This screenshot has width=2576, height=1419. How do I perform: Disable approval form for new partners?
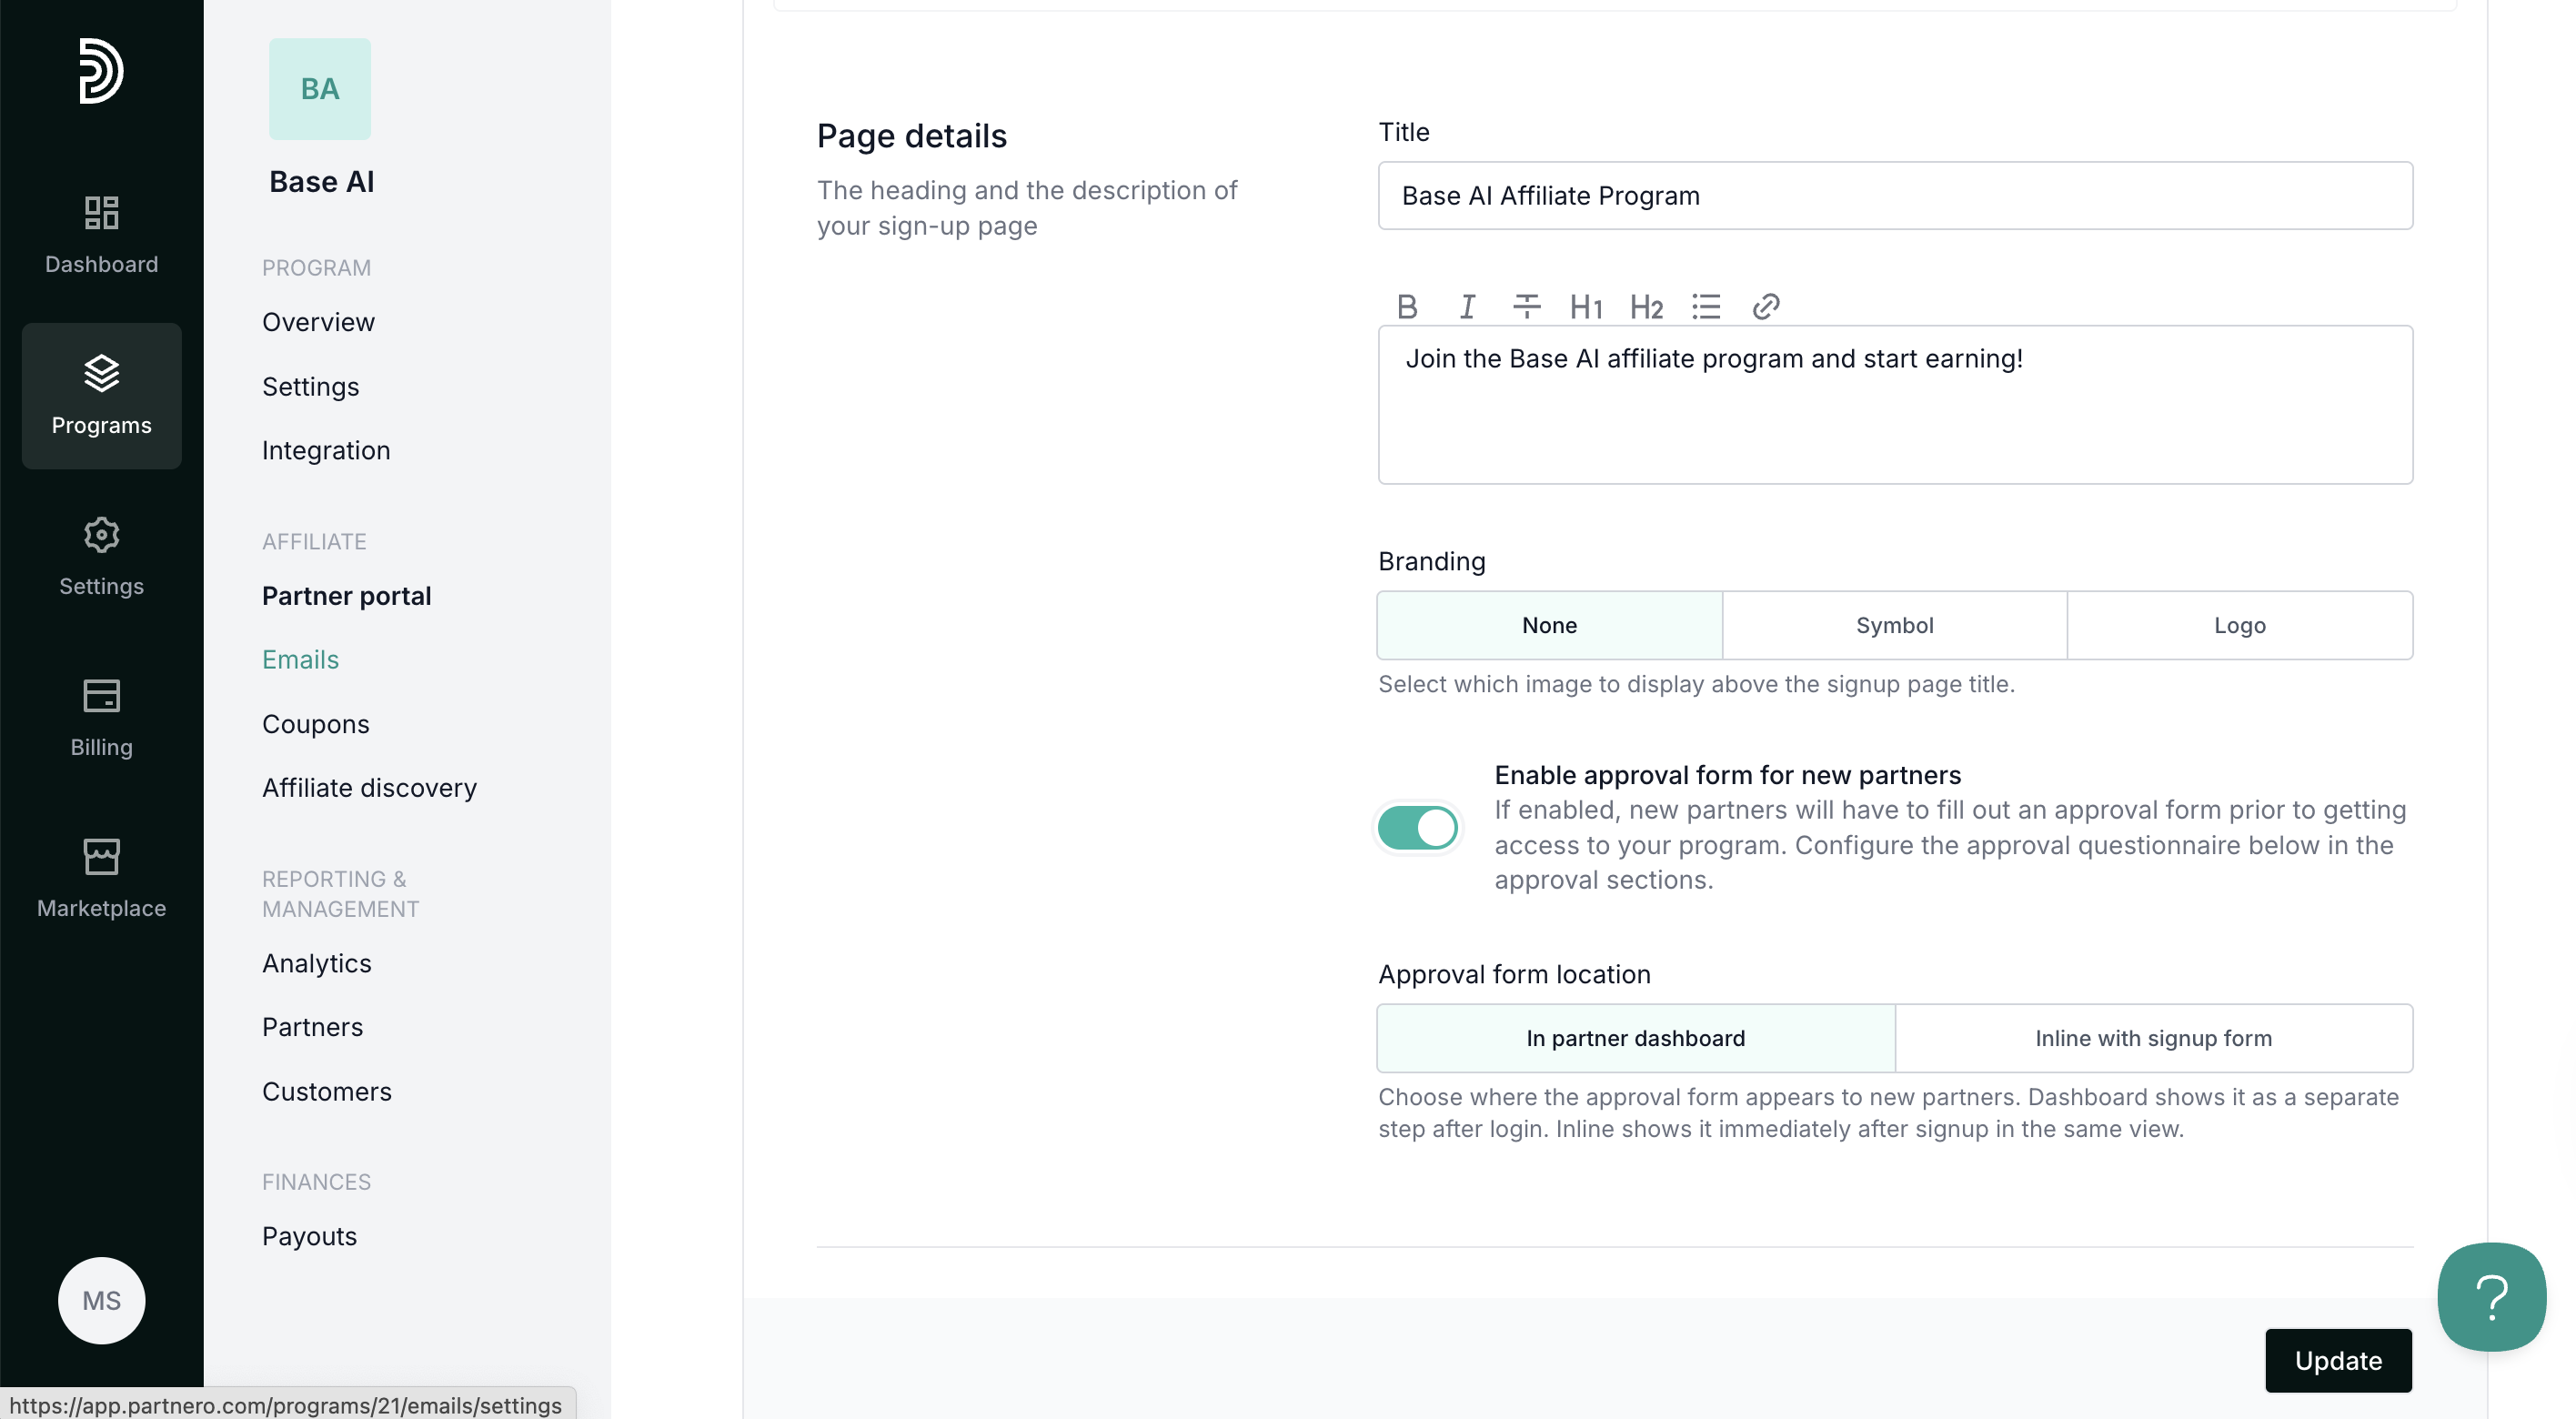pyautogui.click(x=1417, y=828)
